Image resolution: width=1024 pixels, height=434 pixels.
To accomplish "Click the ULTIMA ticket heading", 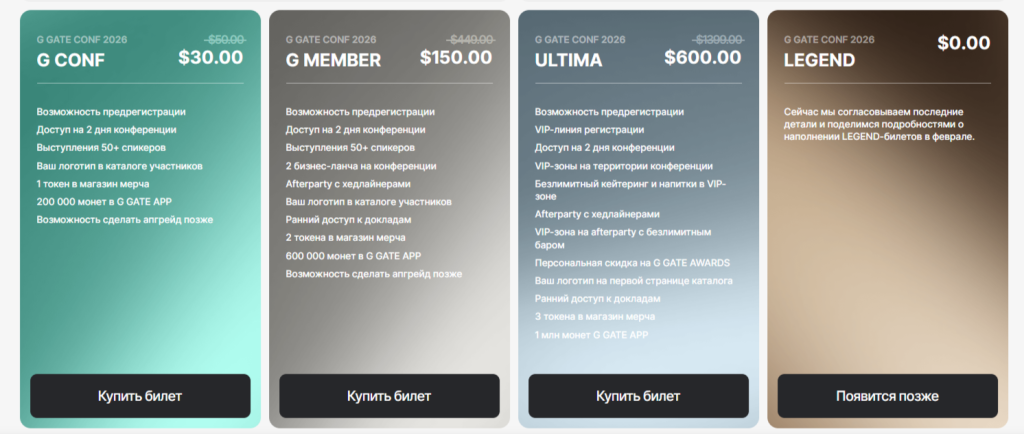I will click(569, 60).
